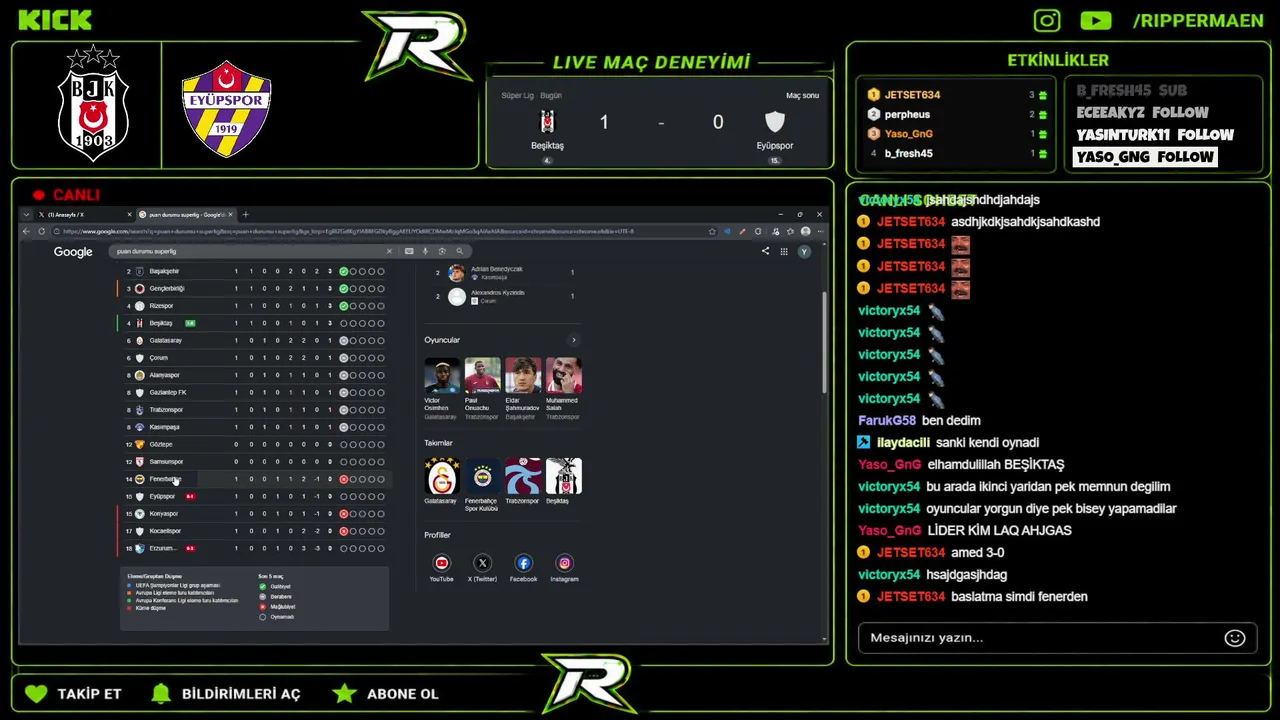
Task: Open Kasımpaşa row in the standings table
Action: (x=254, y=427)
